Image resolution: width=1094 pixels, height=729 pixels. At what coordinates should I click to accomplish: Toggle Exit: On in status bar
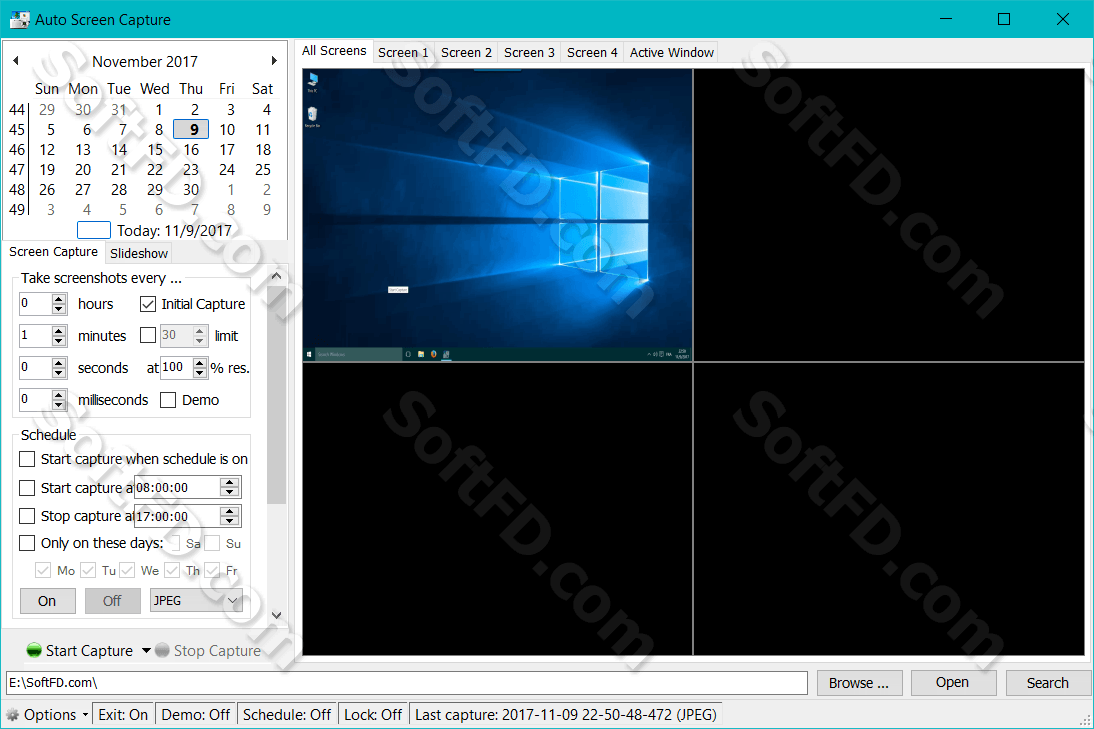click(x=123, y=715)
